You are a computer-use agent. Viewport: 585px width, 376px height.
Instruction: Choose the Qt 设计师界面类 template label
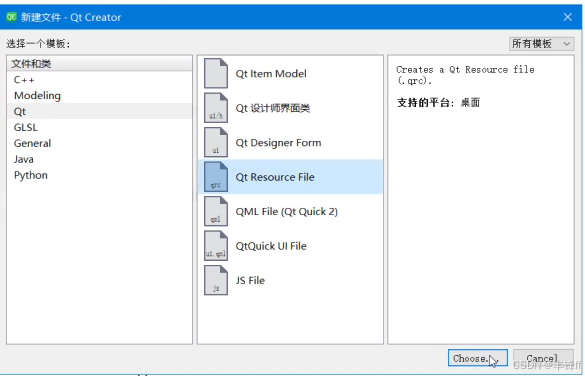[272, 108]
